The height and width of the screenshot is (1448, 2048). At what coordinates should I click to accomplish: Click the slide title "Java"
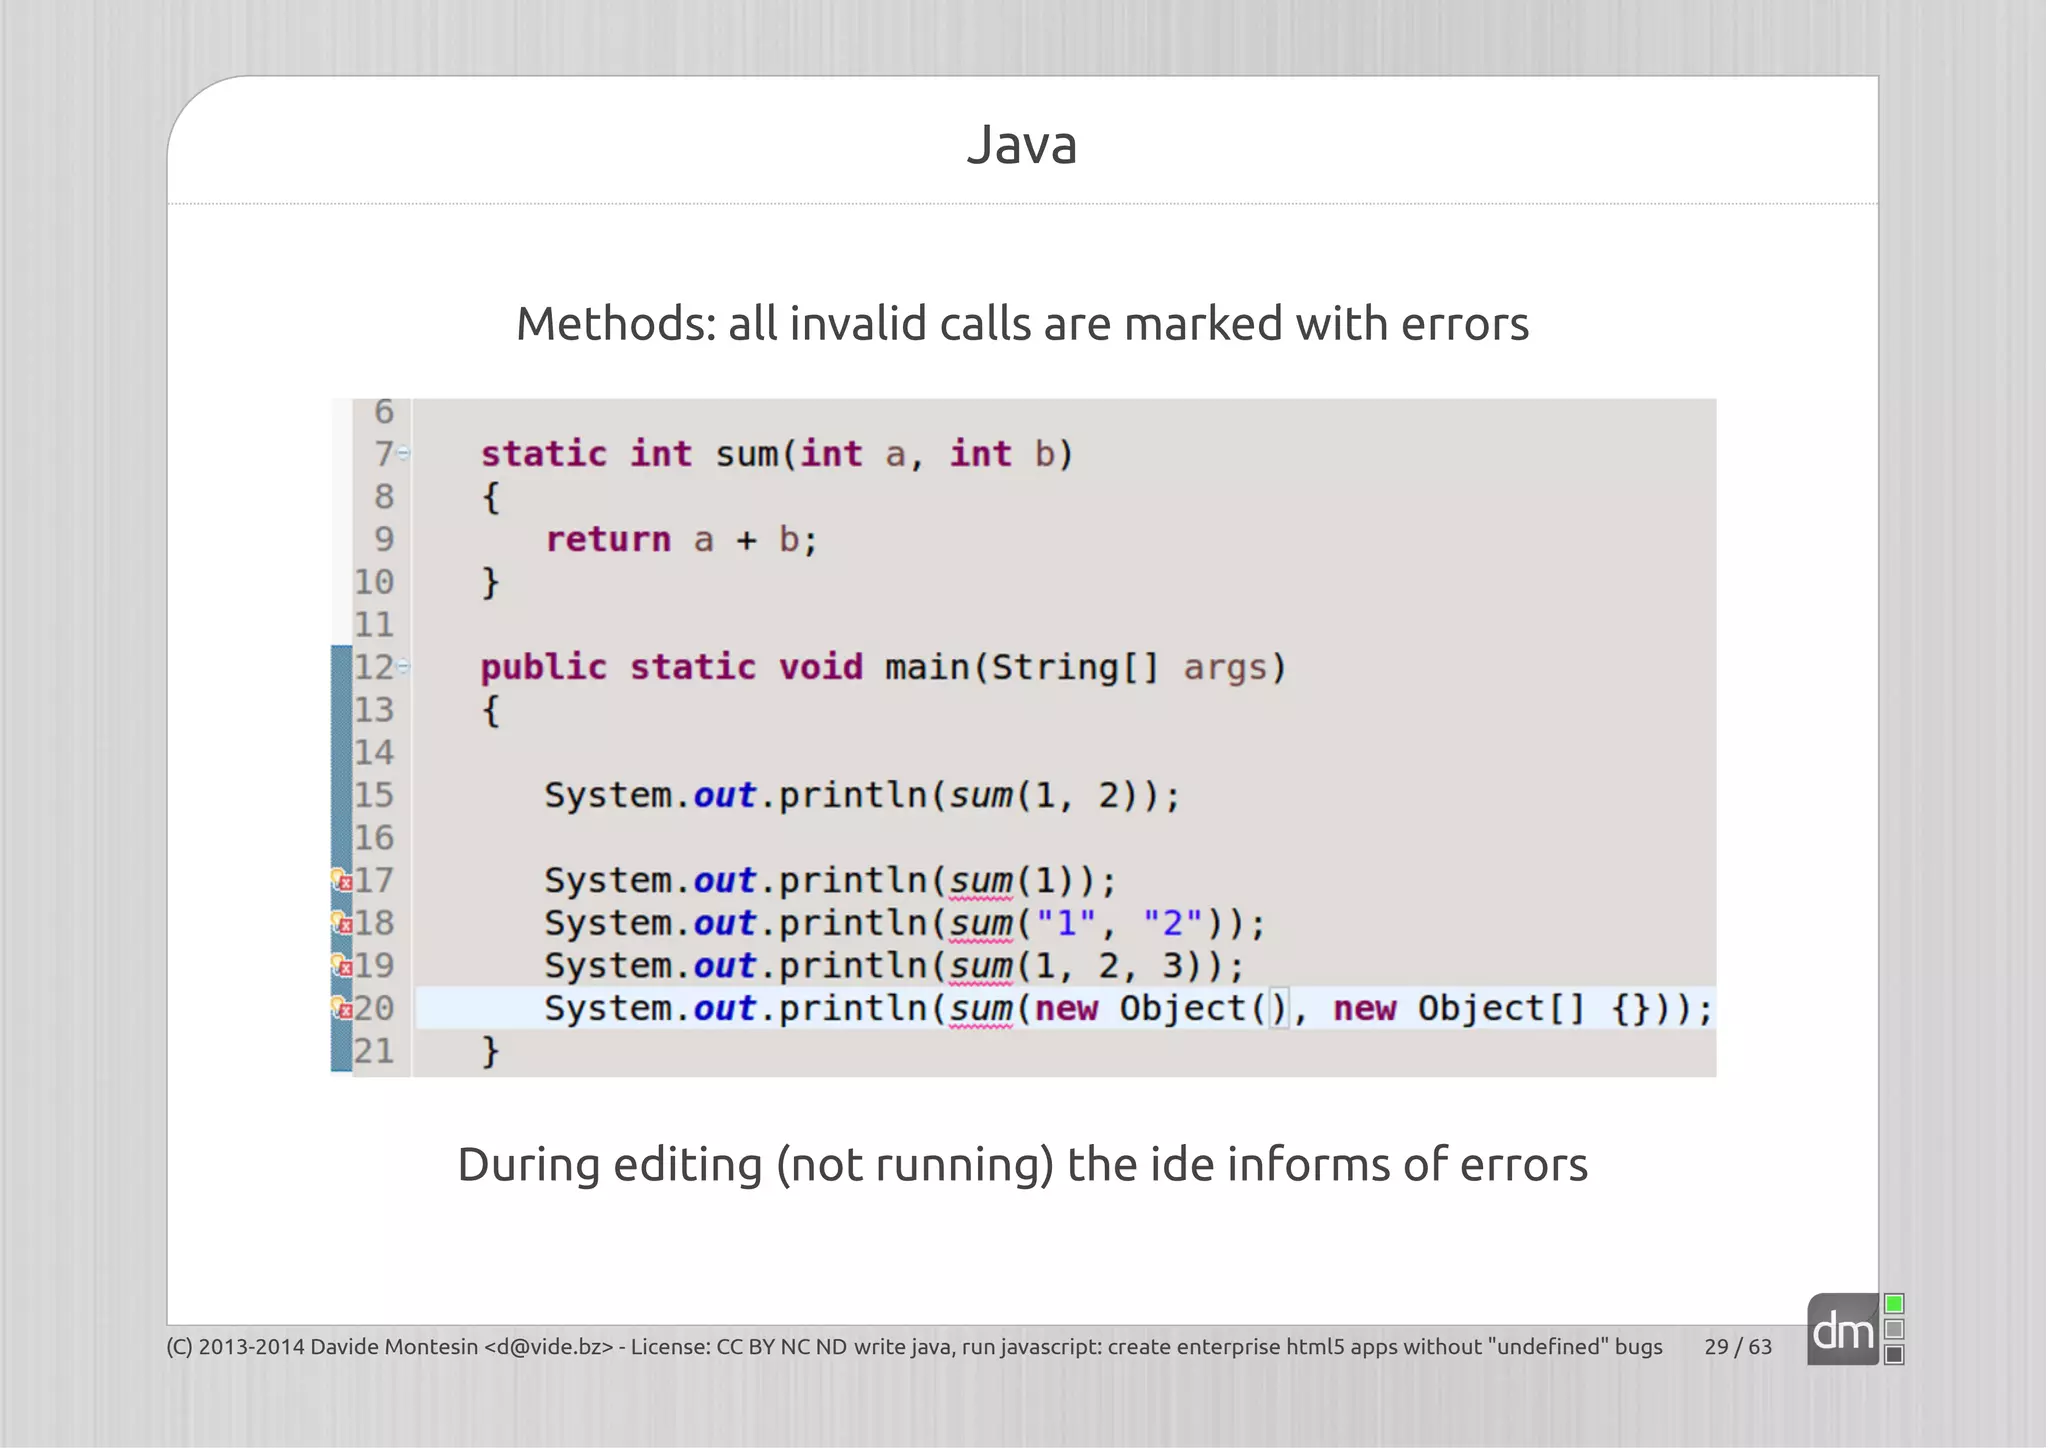[1022, 144]
